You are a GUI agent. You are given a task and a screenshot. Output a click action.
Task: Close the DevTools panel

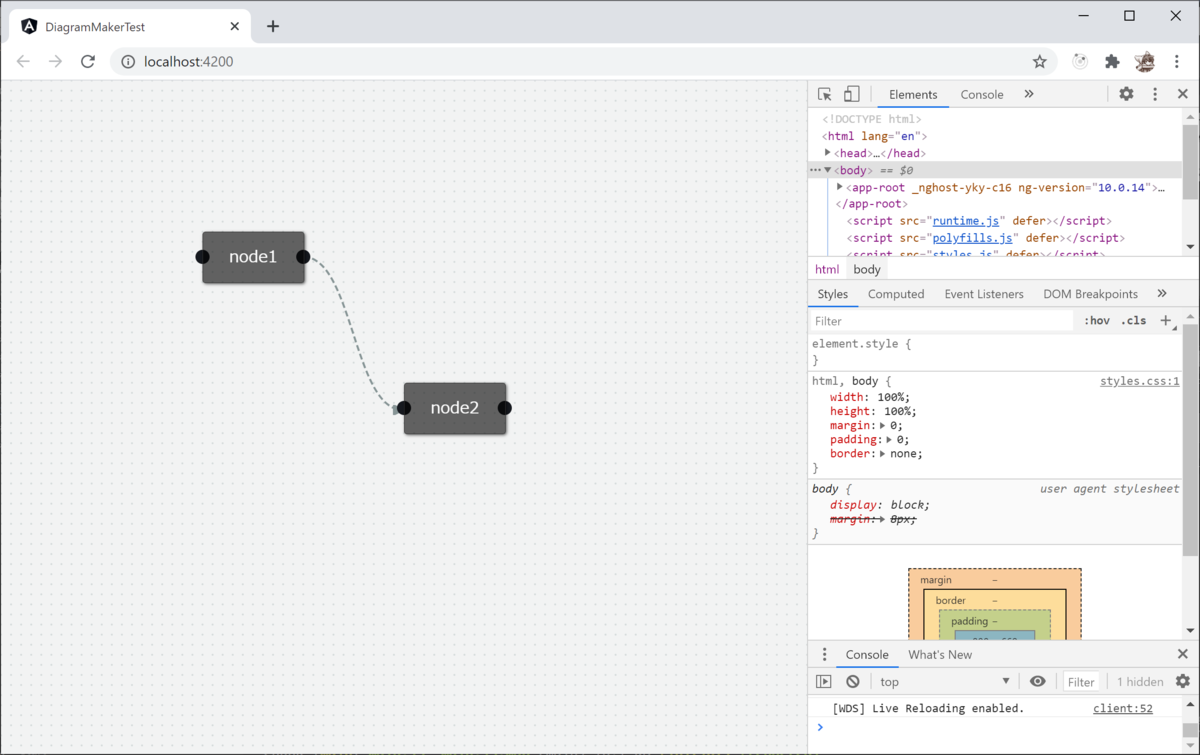point(1183,94)
